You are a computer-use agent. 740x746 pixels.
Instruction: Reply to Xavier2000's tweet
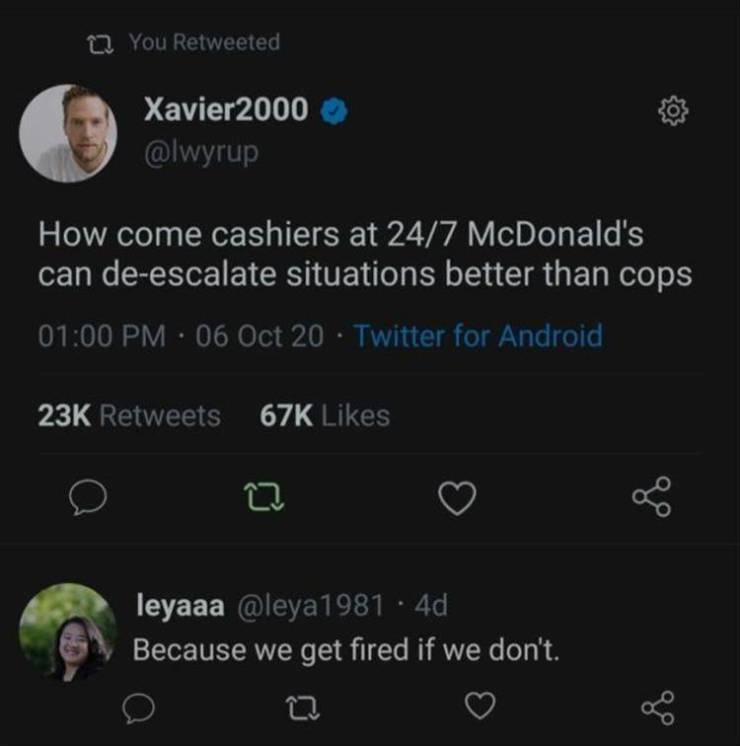tap(87, 498)
